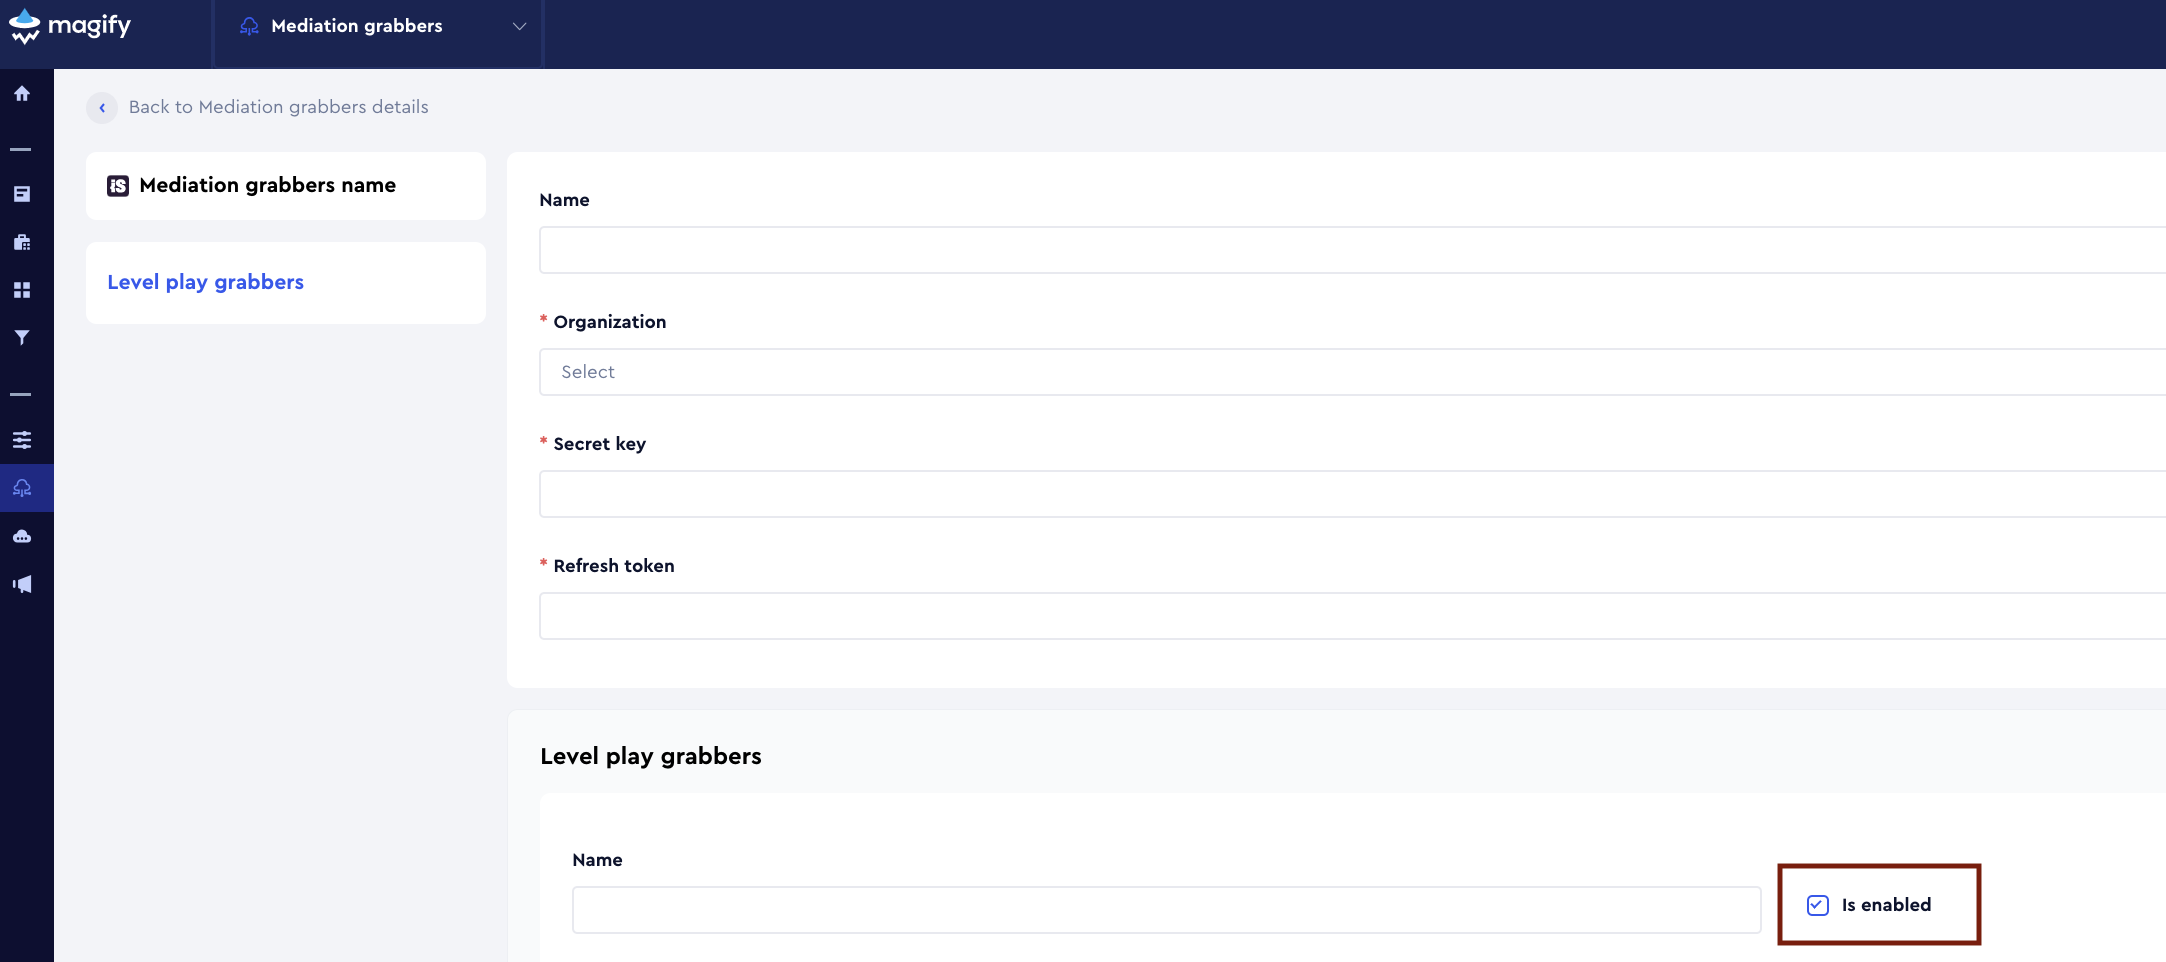Select Mediation grabbers name panel item
Image resolution: width=2166 pixels, height=962 pixels.
coord(267,185)
